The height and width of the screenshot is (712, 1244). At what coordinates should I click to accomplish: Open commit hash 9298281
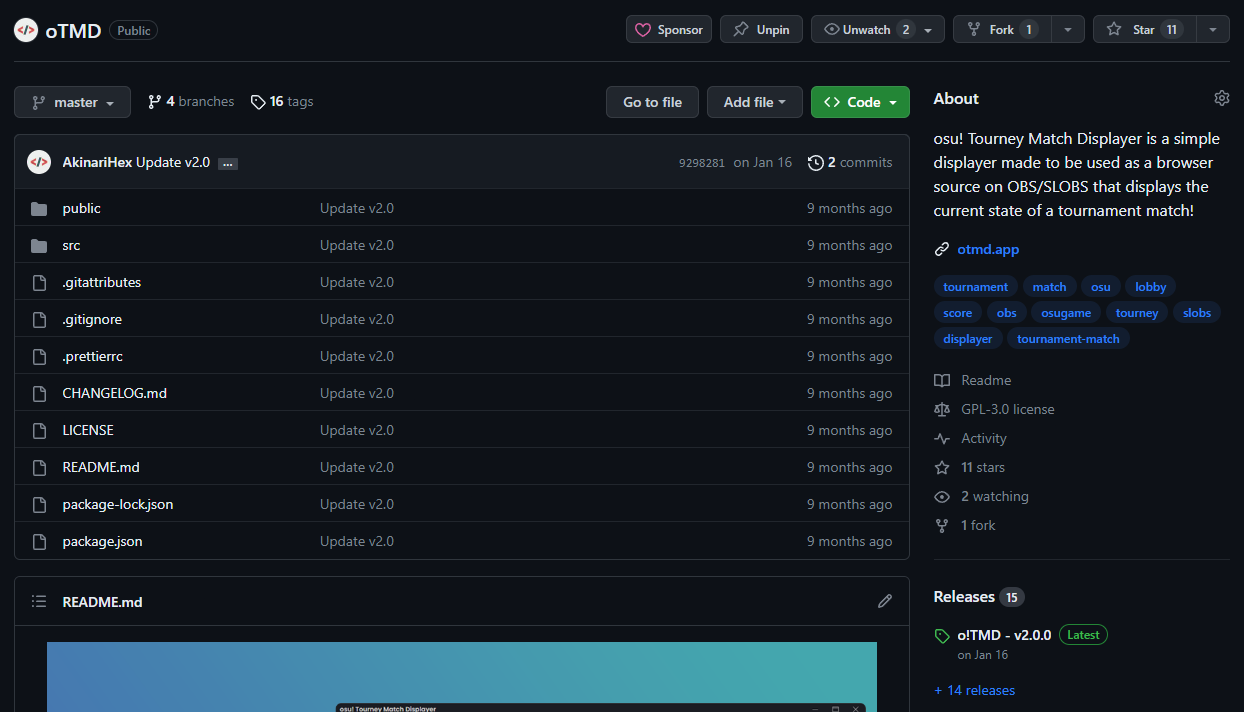702,162
